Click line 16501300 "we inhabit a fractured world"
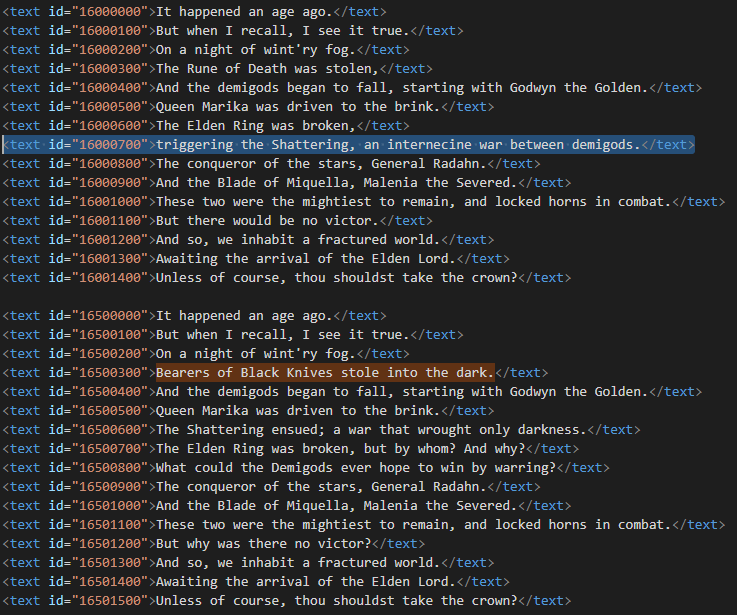 [x=248, y=563]
